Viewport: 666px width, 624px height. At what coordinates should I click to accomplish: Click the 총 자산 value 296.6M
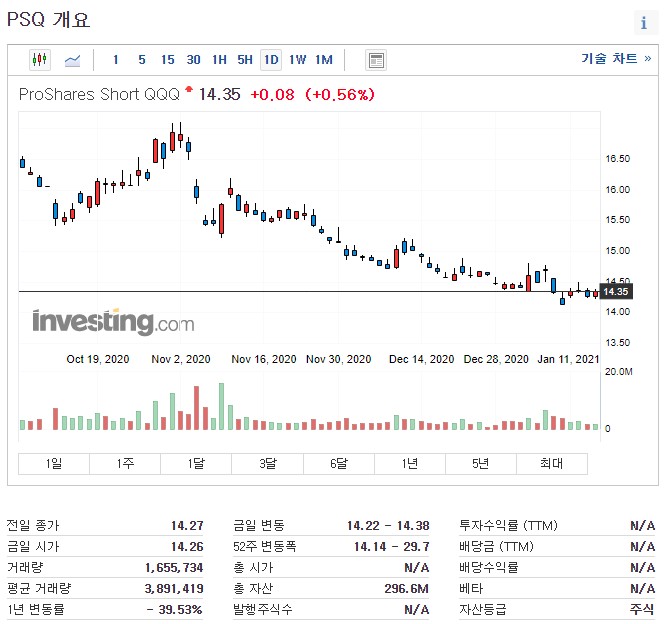(406, 588)
